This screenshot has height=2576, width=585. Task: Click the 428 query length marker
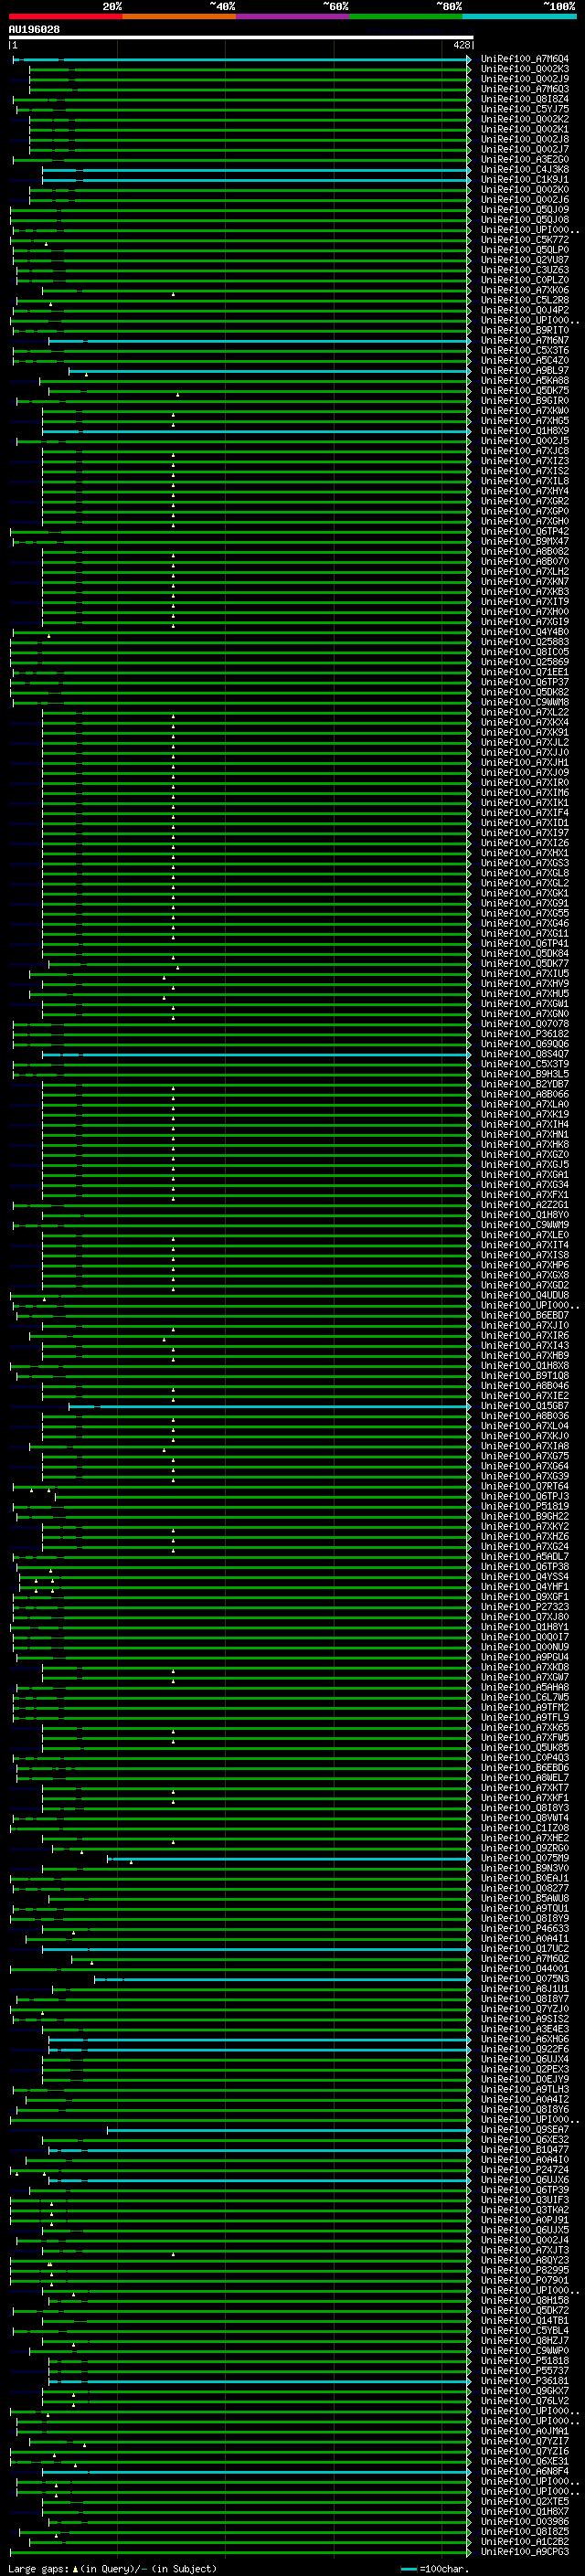coord(461,45)
